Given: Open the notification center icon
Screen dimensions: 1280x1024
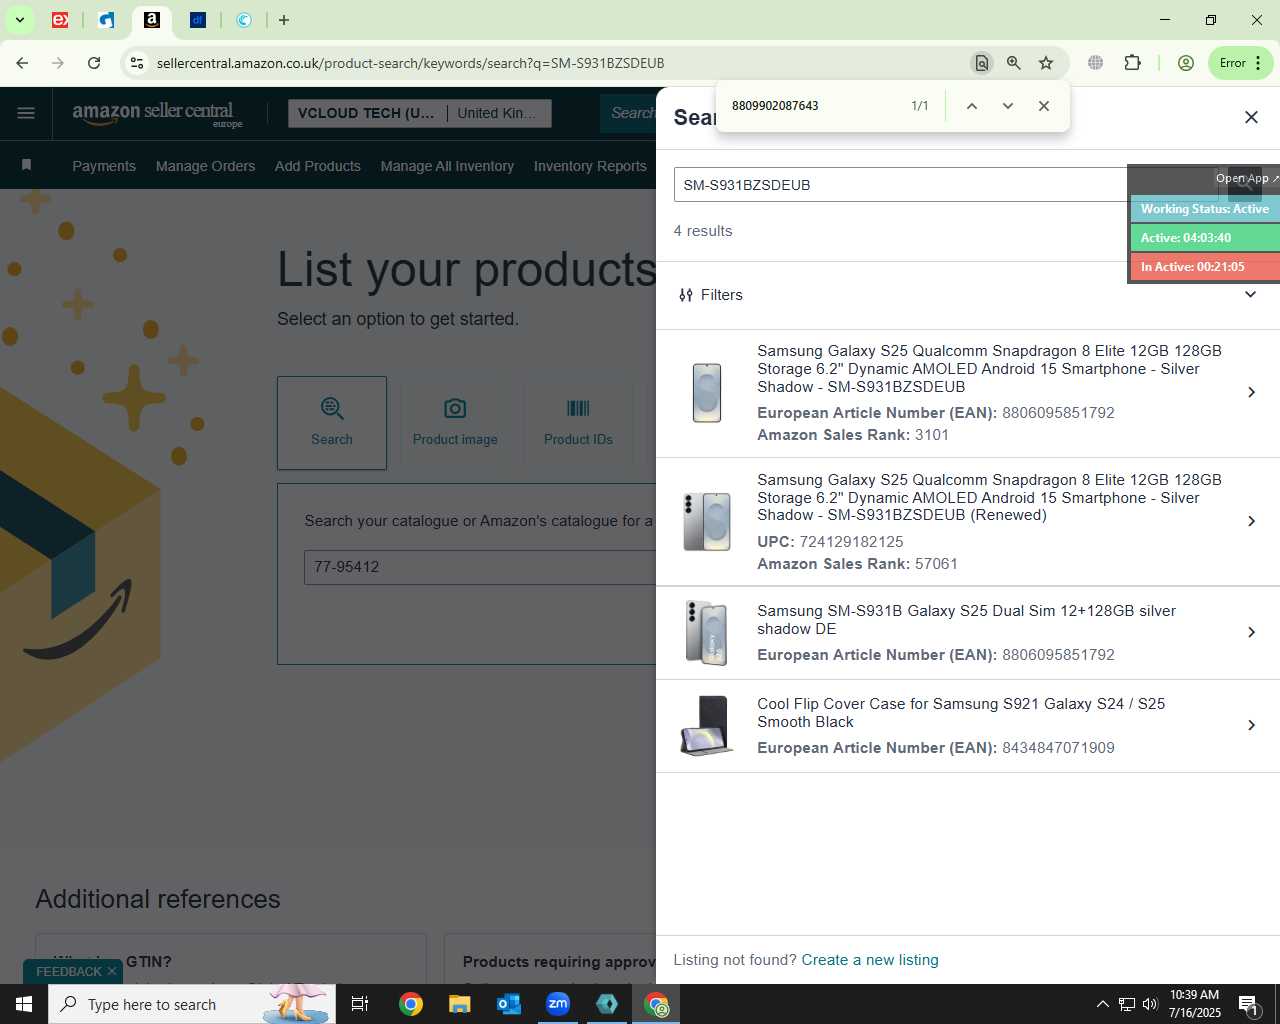Looking at the screenshot, I should [1249, 1004].
